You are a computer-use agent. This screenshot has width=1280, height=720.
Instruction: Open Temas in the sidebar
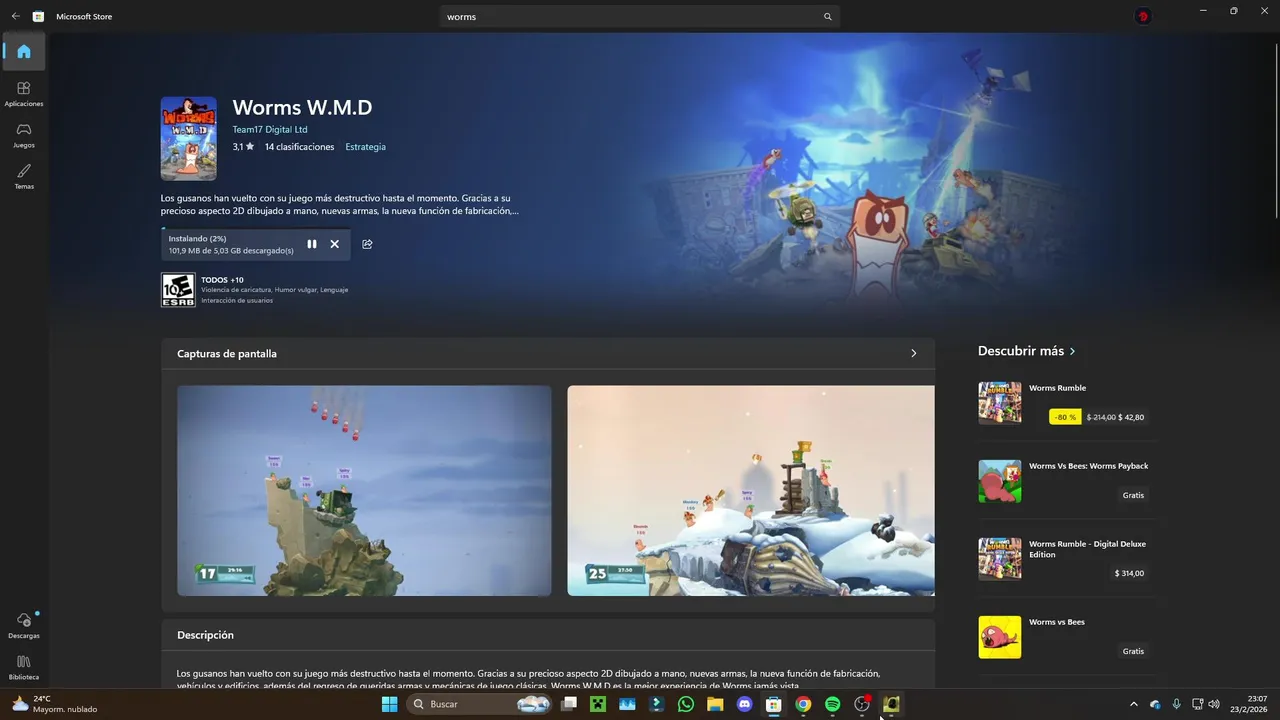pos(24,176)
